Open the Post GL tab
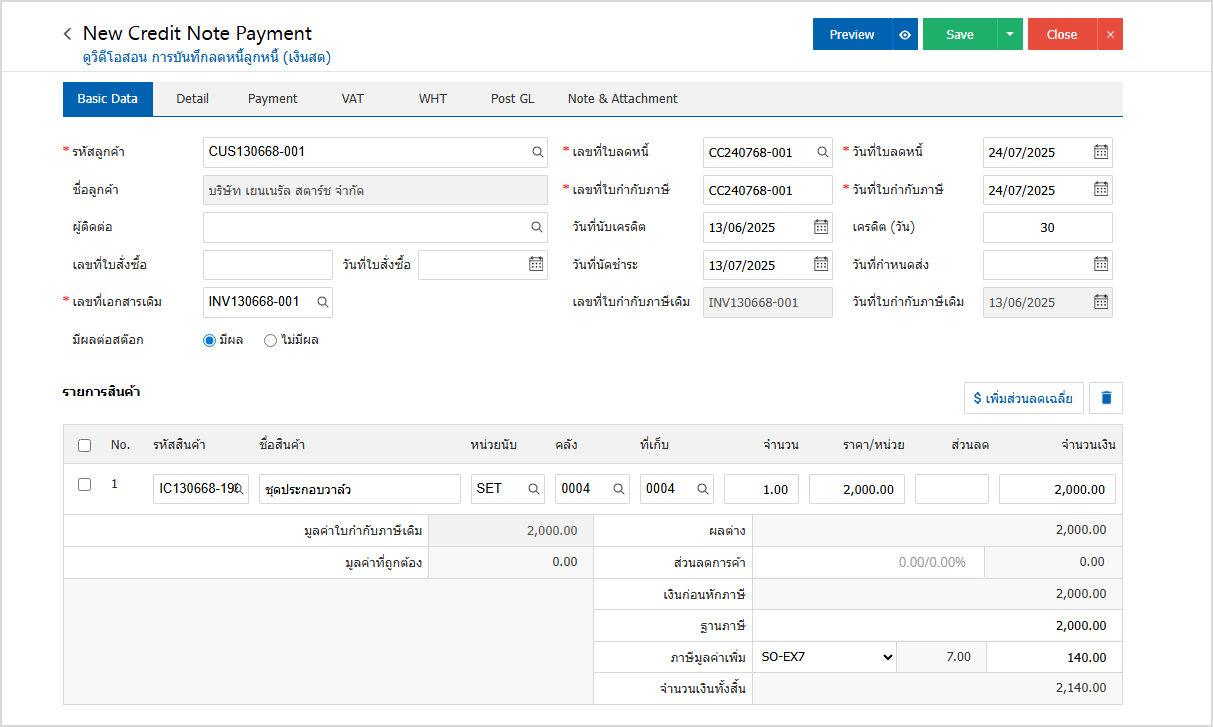 (x=512, y=99)
